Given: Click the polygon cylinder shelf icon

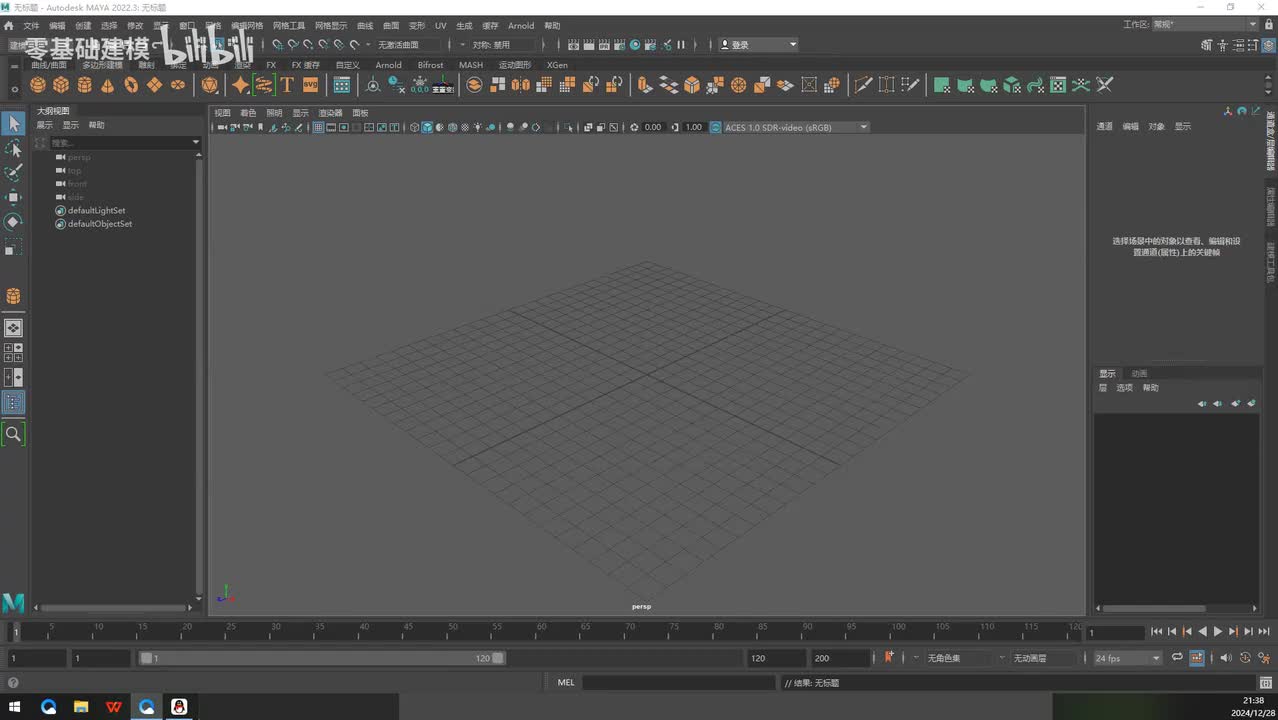Looking at the screenshot, I should (84, 85).
